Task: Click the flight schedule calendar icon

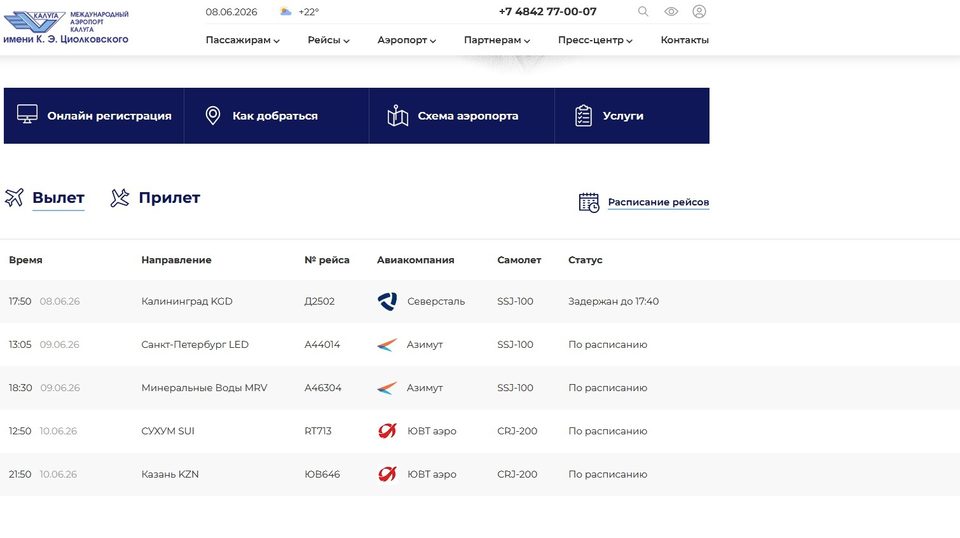Action: pos(589,203)
